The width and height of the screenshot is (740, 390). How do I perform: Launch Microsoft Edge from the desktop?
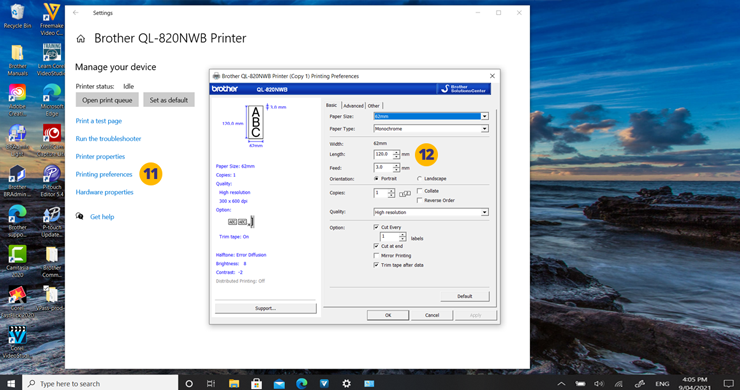pos(51,100)
